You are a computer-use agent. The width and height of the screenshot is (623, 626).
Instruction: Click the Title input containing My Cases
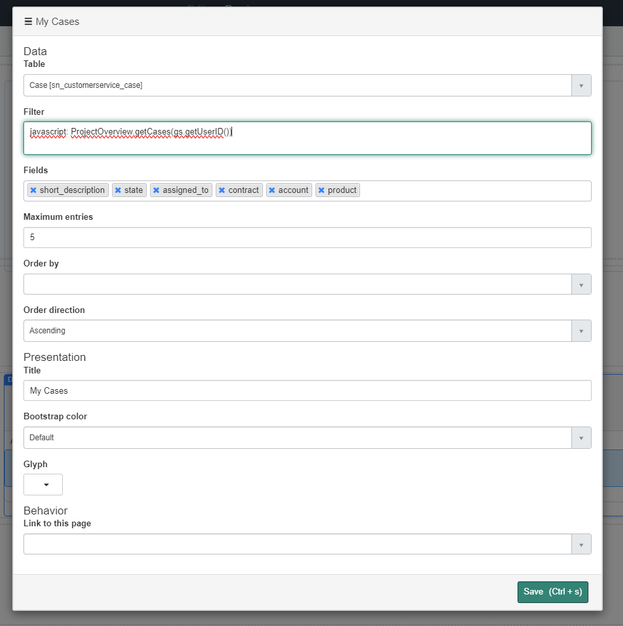[308, 390]
